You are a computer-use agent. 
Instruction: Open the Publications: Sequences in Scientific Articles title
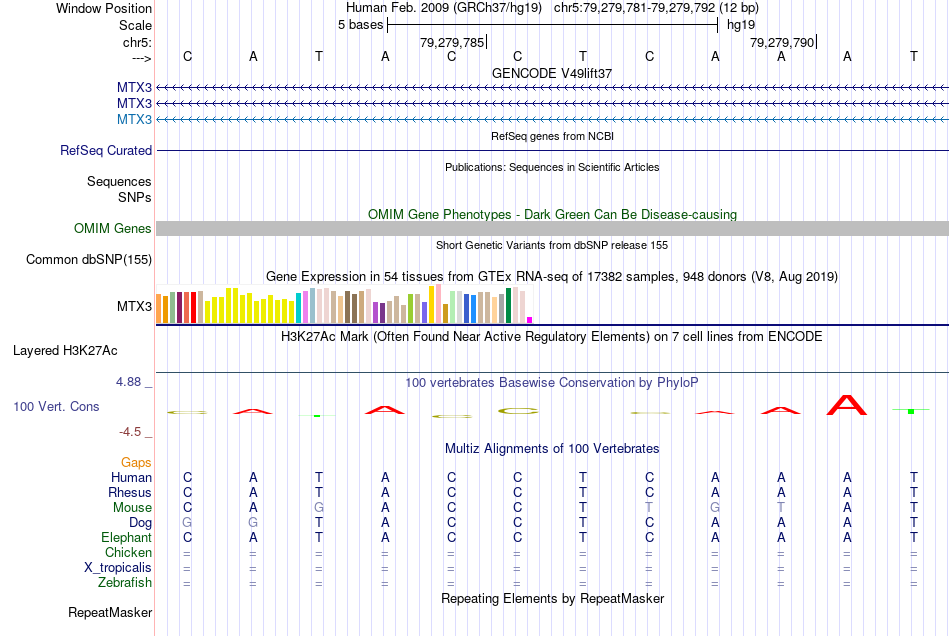pyautogui.click(x=552, y=167)
